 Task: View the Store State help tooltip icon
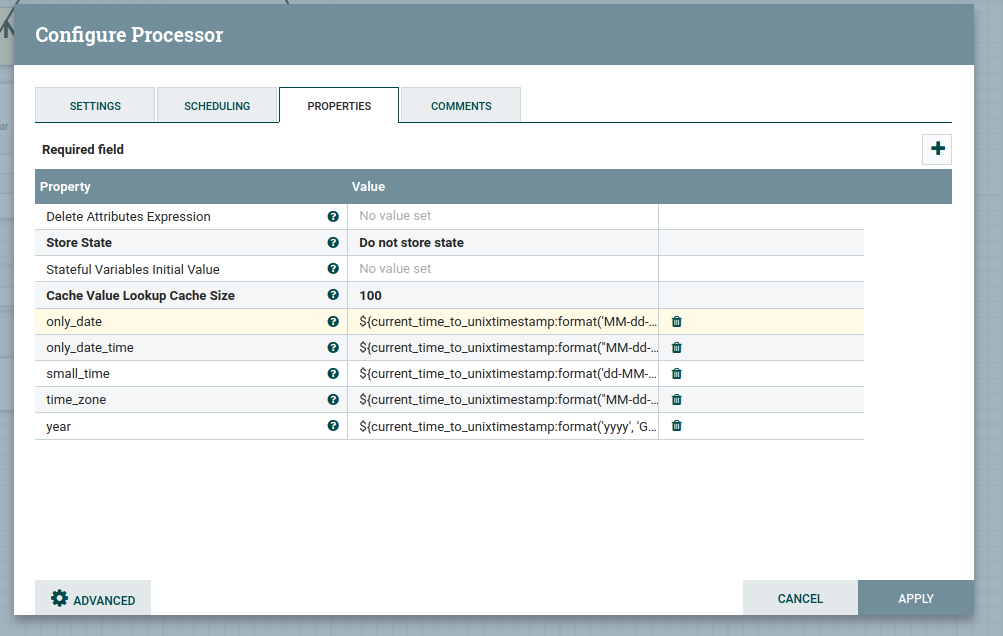[333, 242]
